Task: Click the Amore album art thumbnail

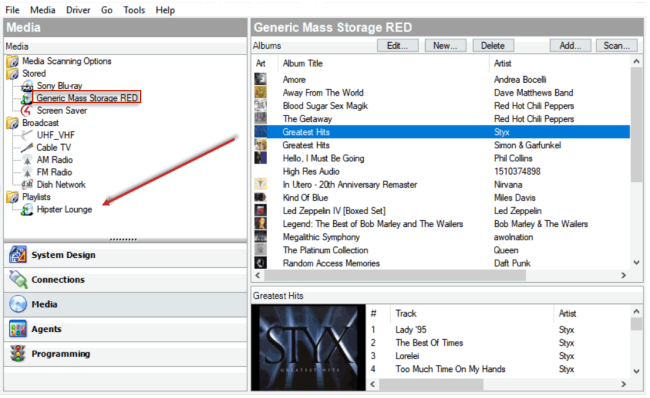Action: click(260, 79)
